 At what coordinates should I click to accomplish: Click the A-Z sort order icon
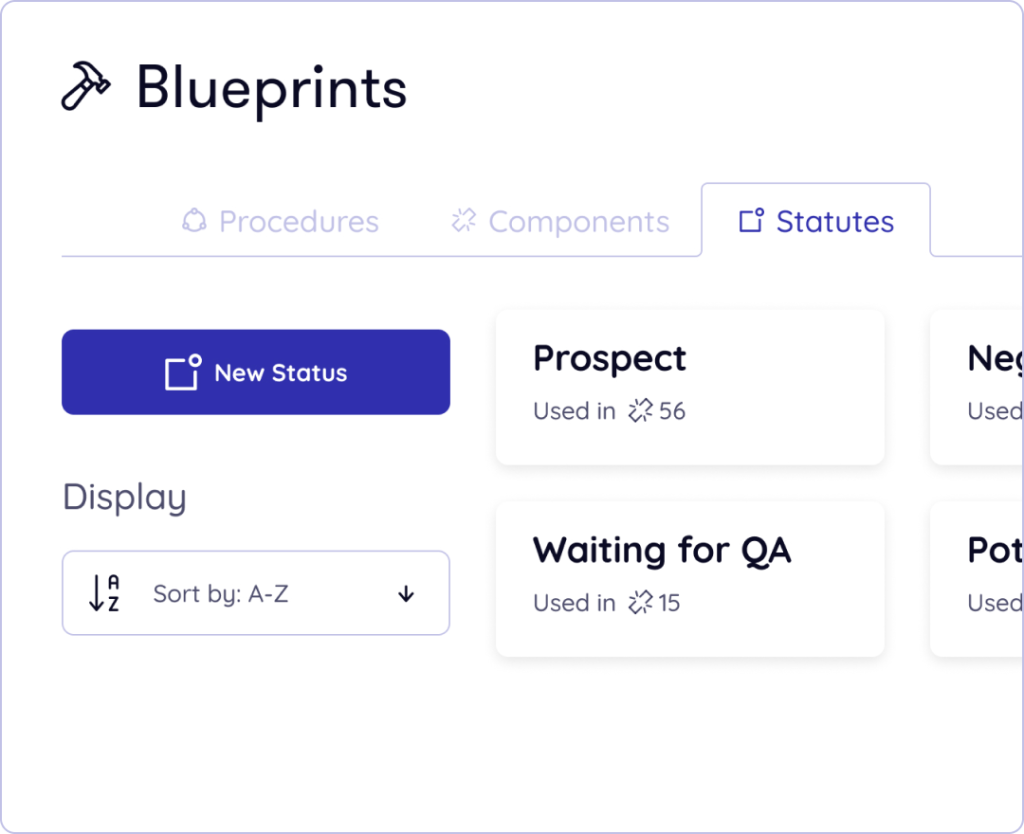pos(104,593)
